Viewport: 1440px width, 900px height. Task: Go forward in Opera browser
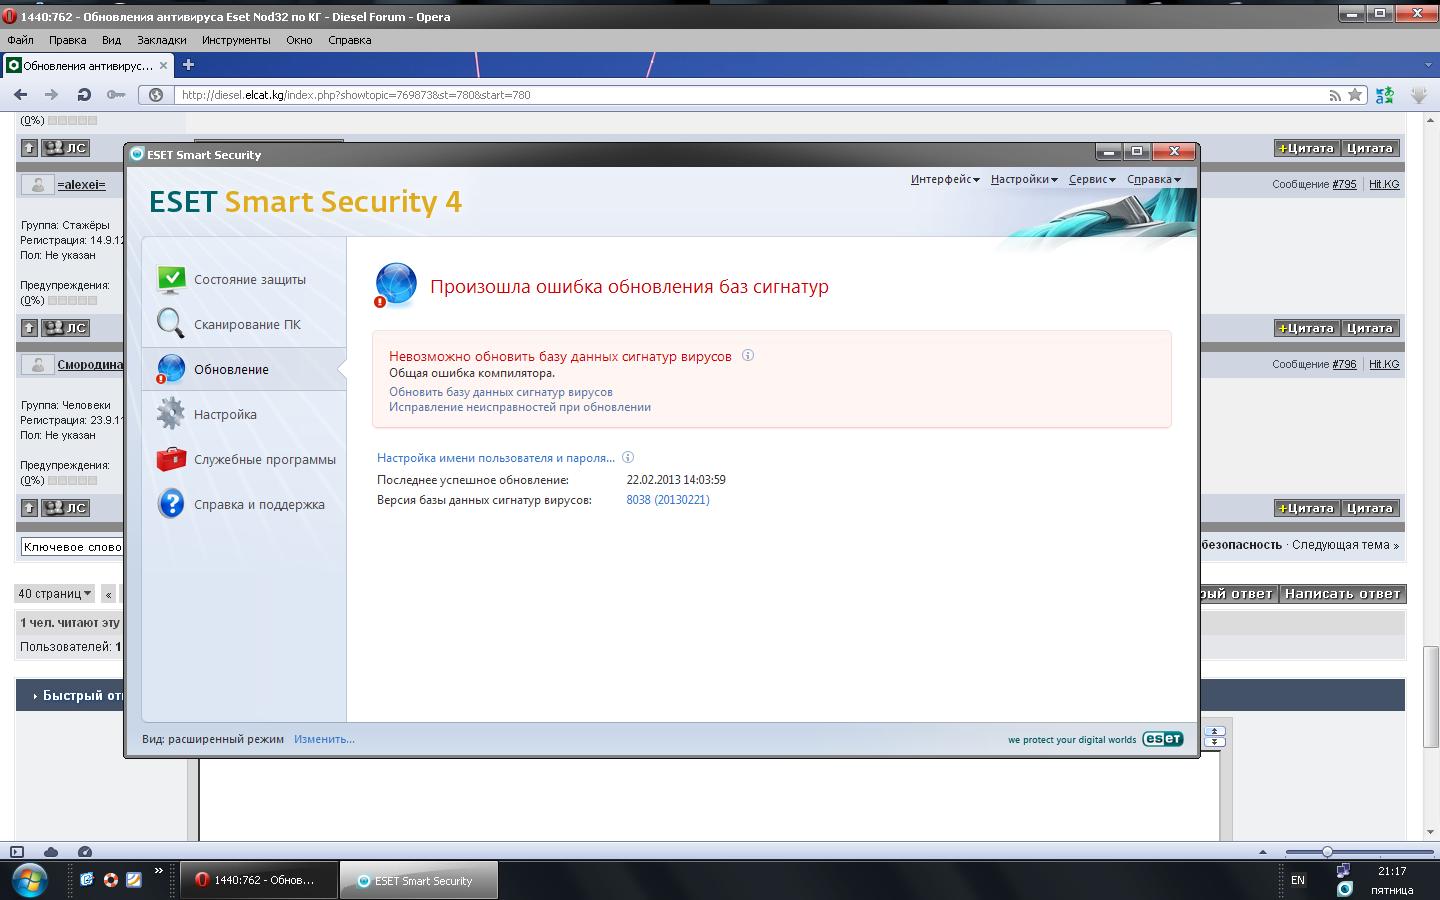pyautogui.click(x=52, y=95)
